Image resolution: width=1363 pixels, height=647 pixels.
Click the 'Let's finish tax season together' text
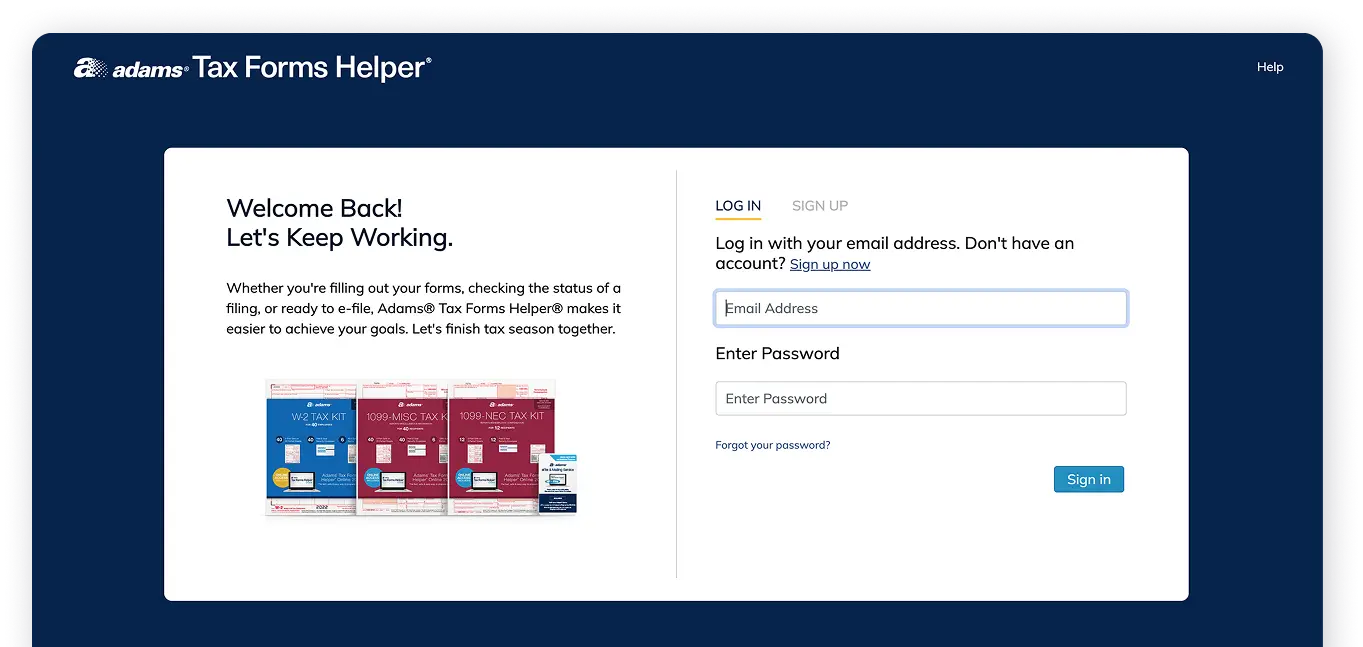point(513,329)
